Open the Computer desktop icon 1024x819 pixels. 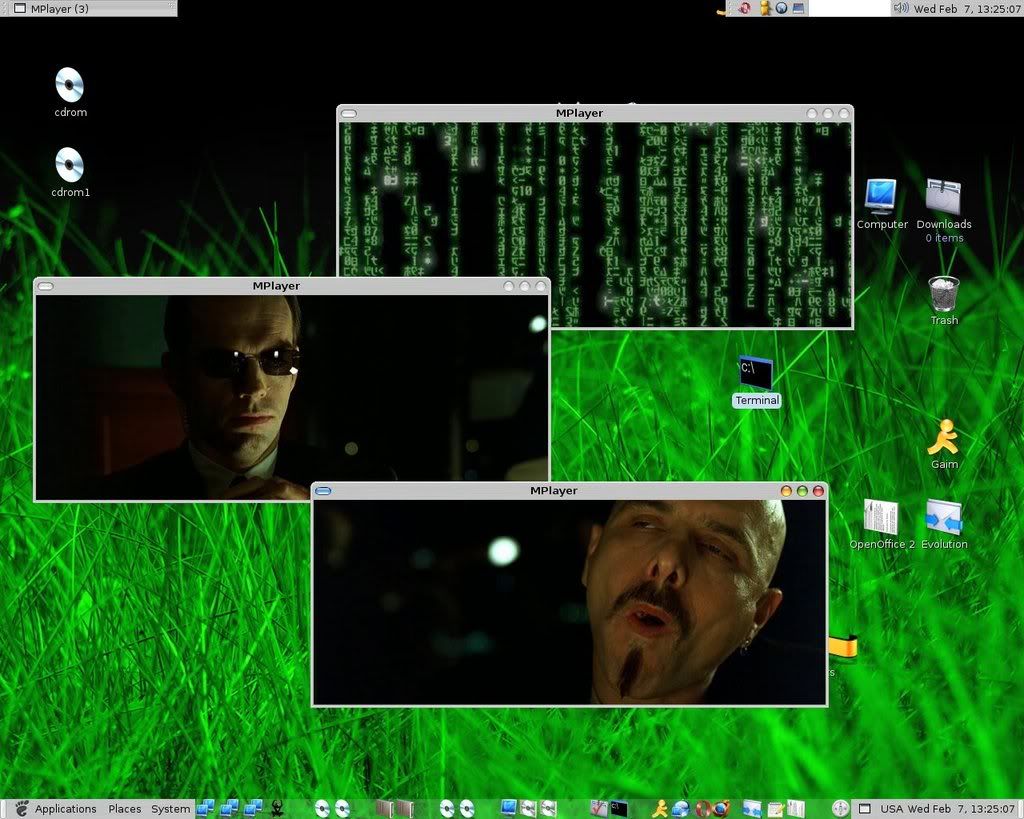881,196
